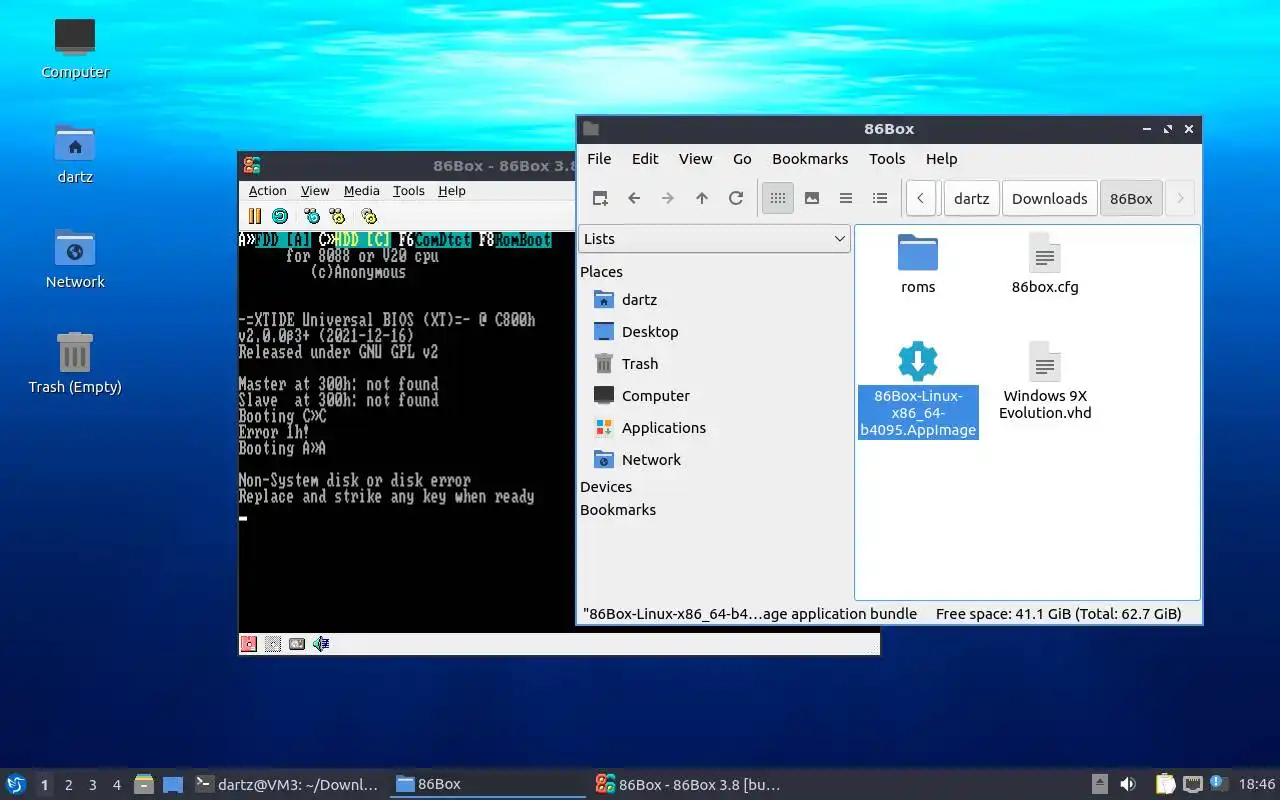This screenshot has height=800, width=1280.
Task: Select the 86Box path button
Action: tap(1131, 198)
